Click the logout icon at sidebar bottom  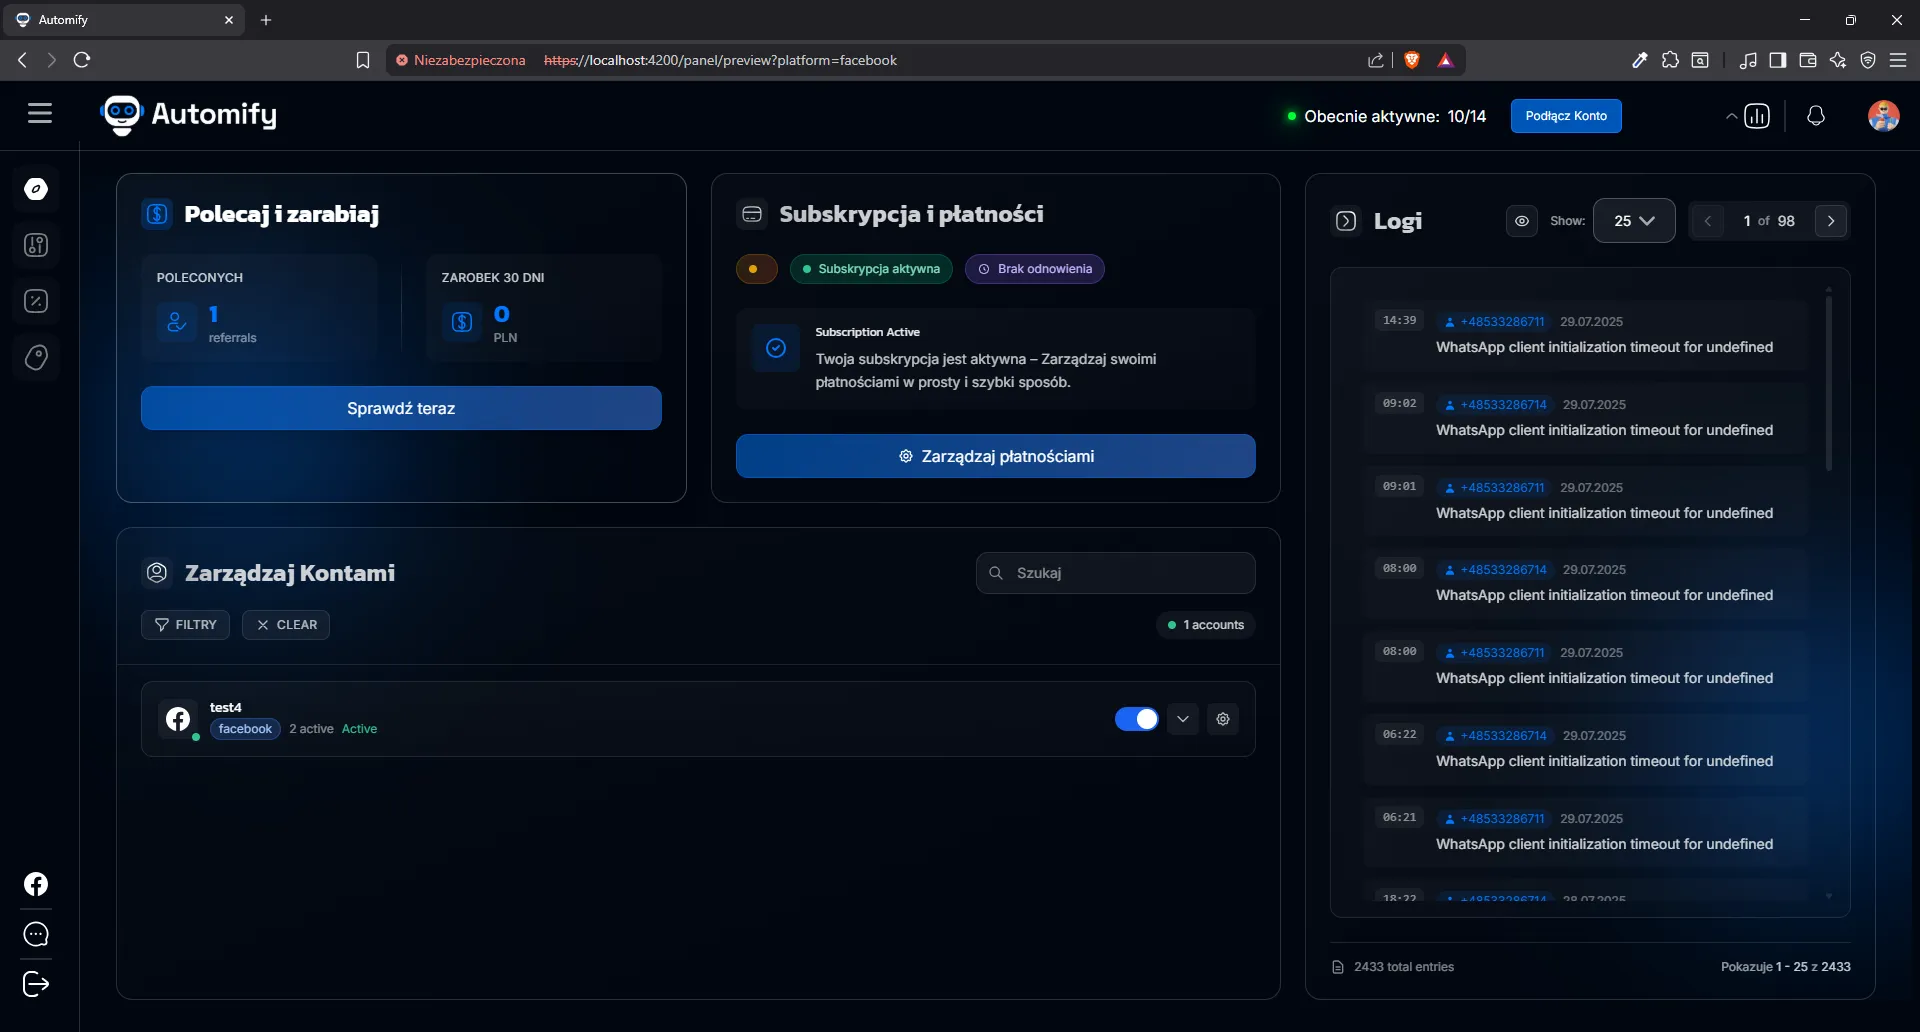pyautogui.click(x=36, y=985)
